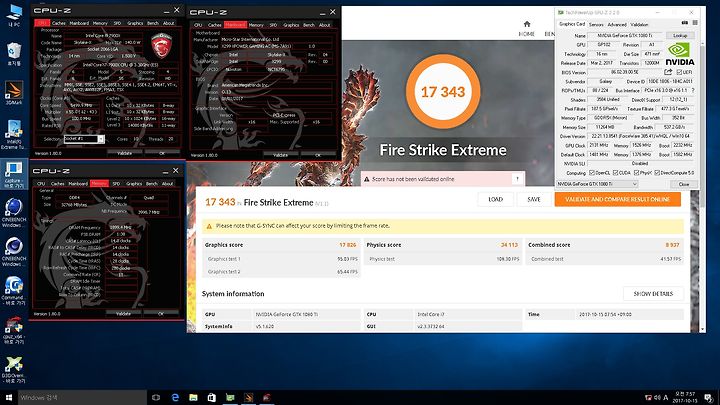The height and width of the screenshot is (405, 720).
Task: Click Validate in the CPU-Z Memory window
Action: (123, 314)
